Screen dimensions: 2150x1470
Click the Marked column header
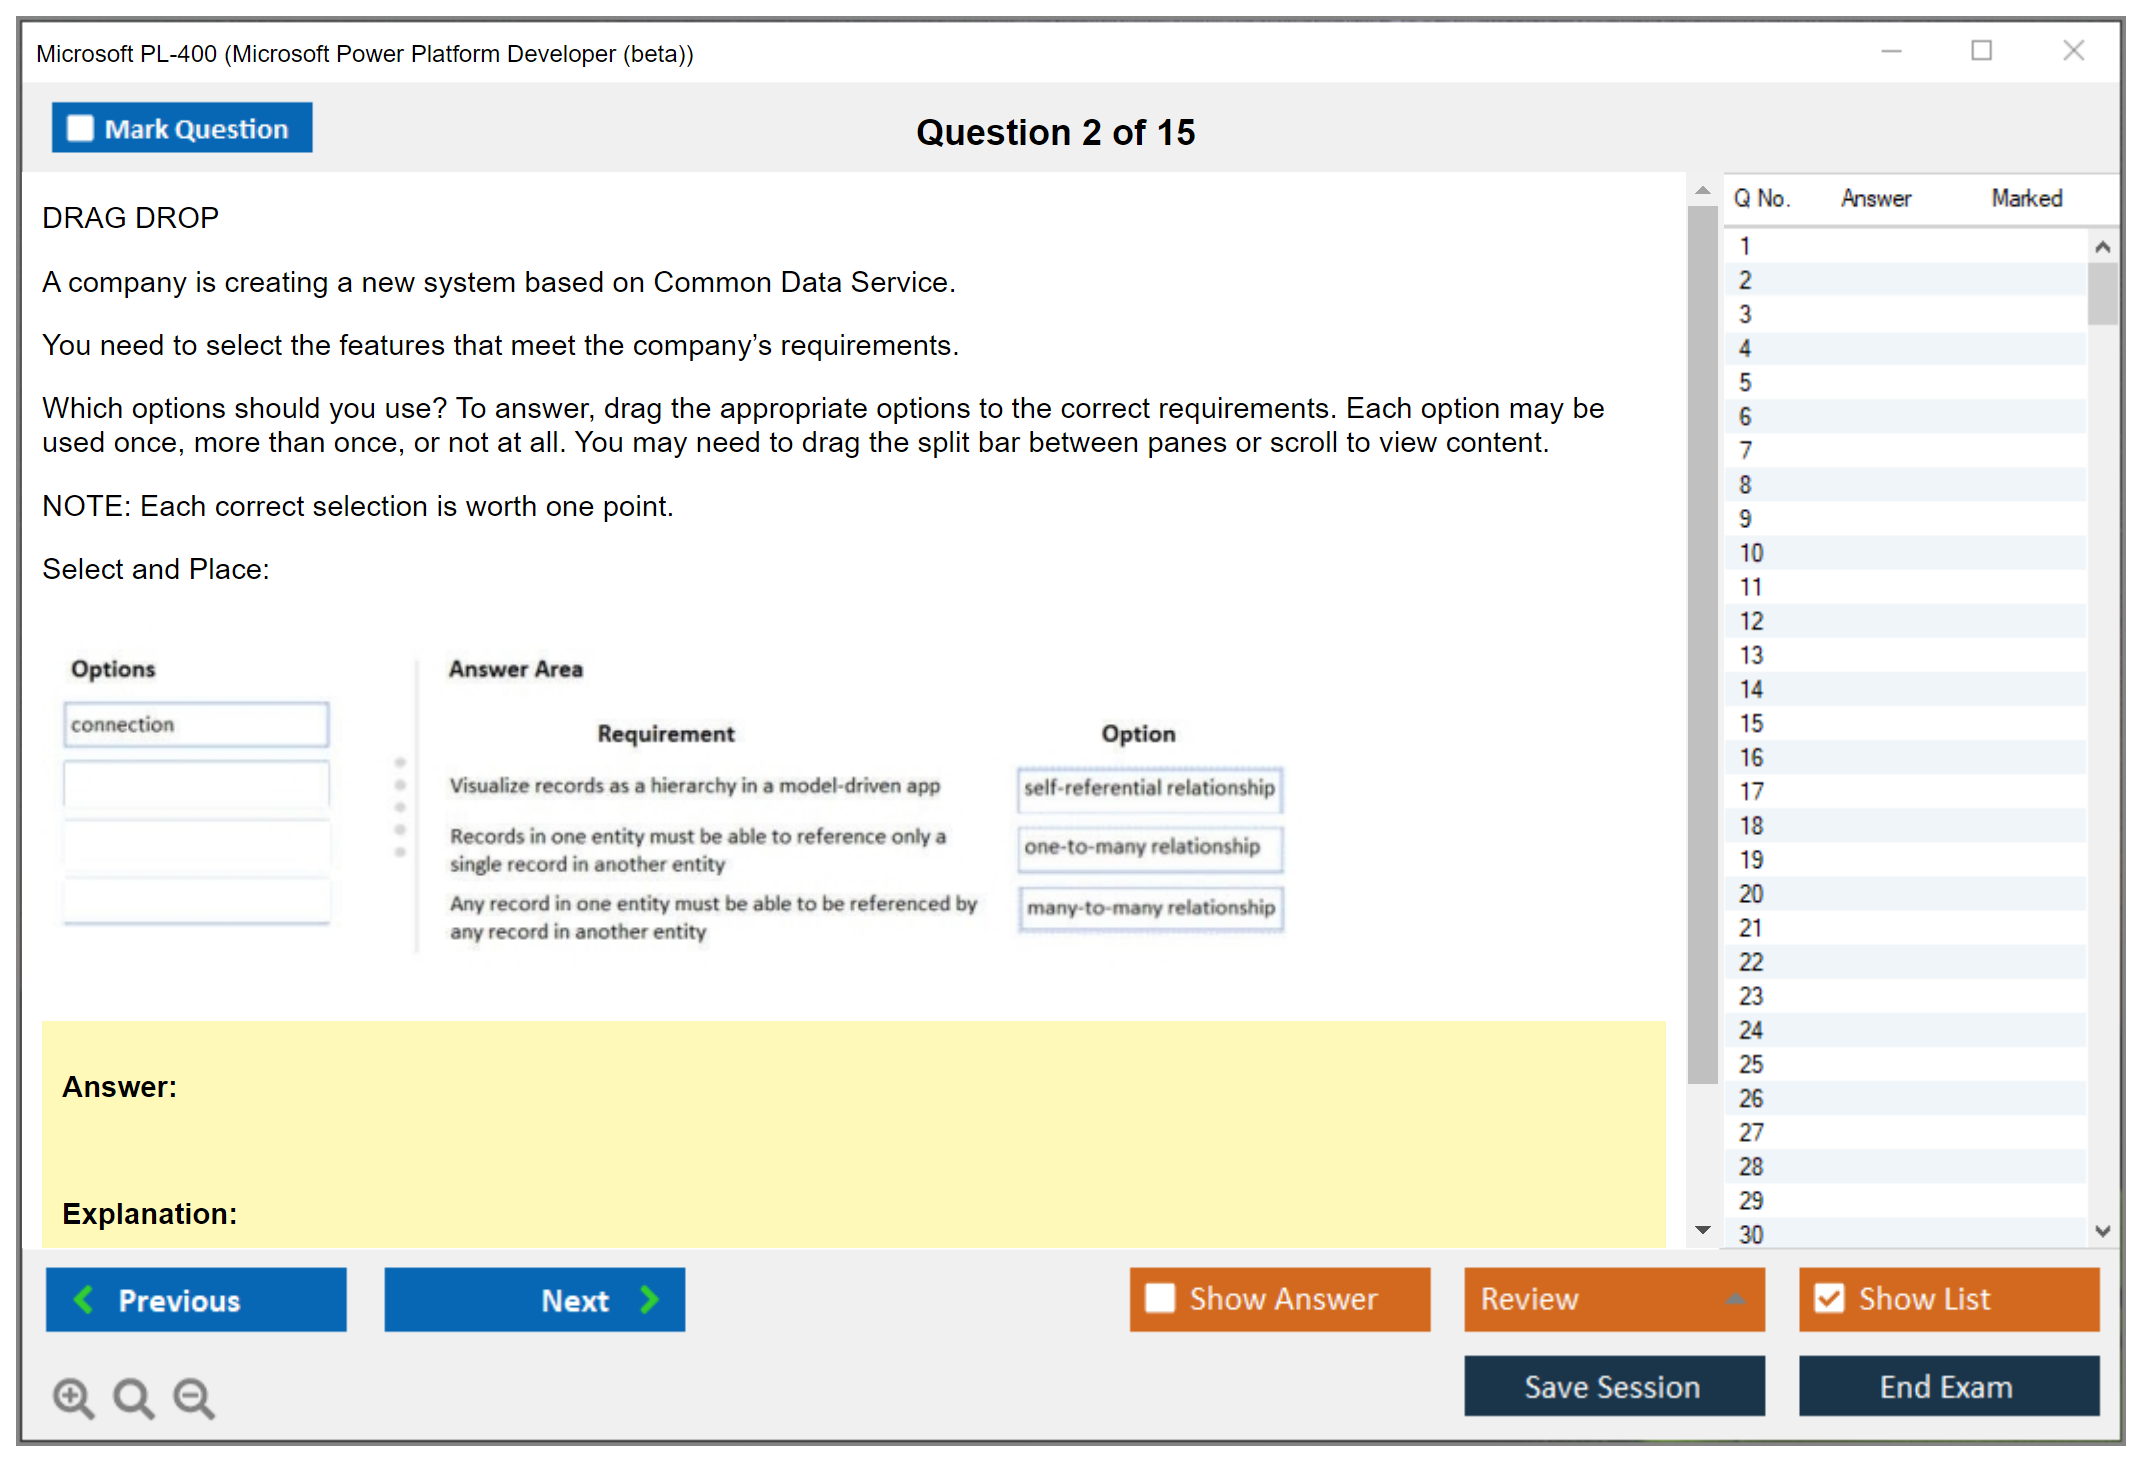[2026, 198]
